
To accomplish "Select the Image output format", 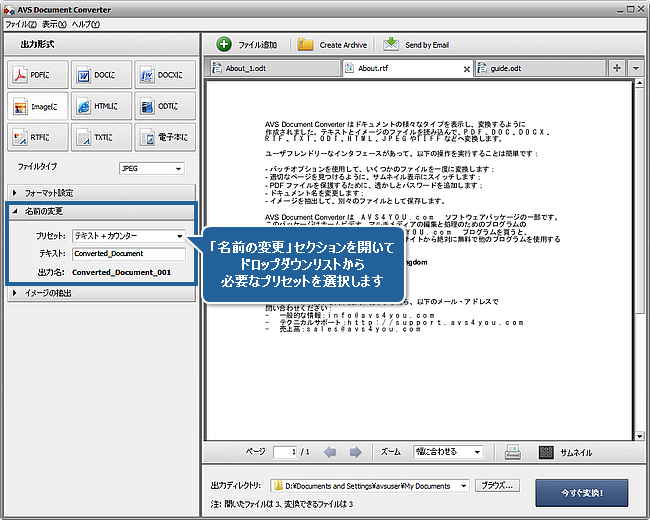I will point(38,107).
